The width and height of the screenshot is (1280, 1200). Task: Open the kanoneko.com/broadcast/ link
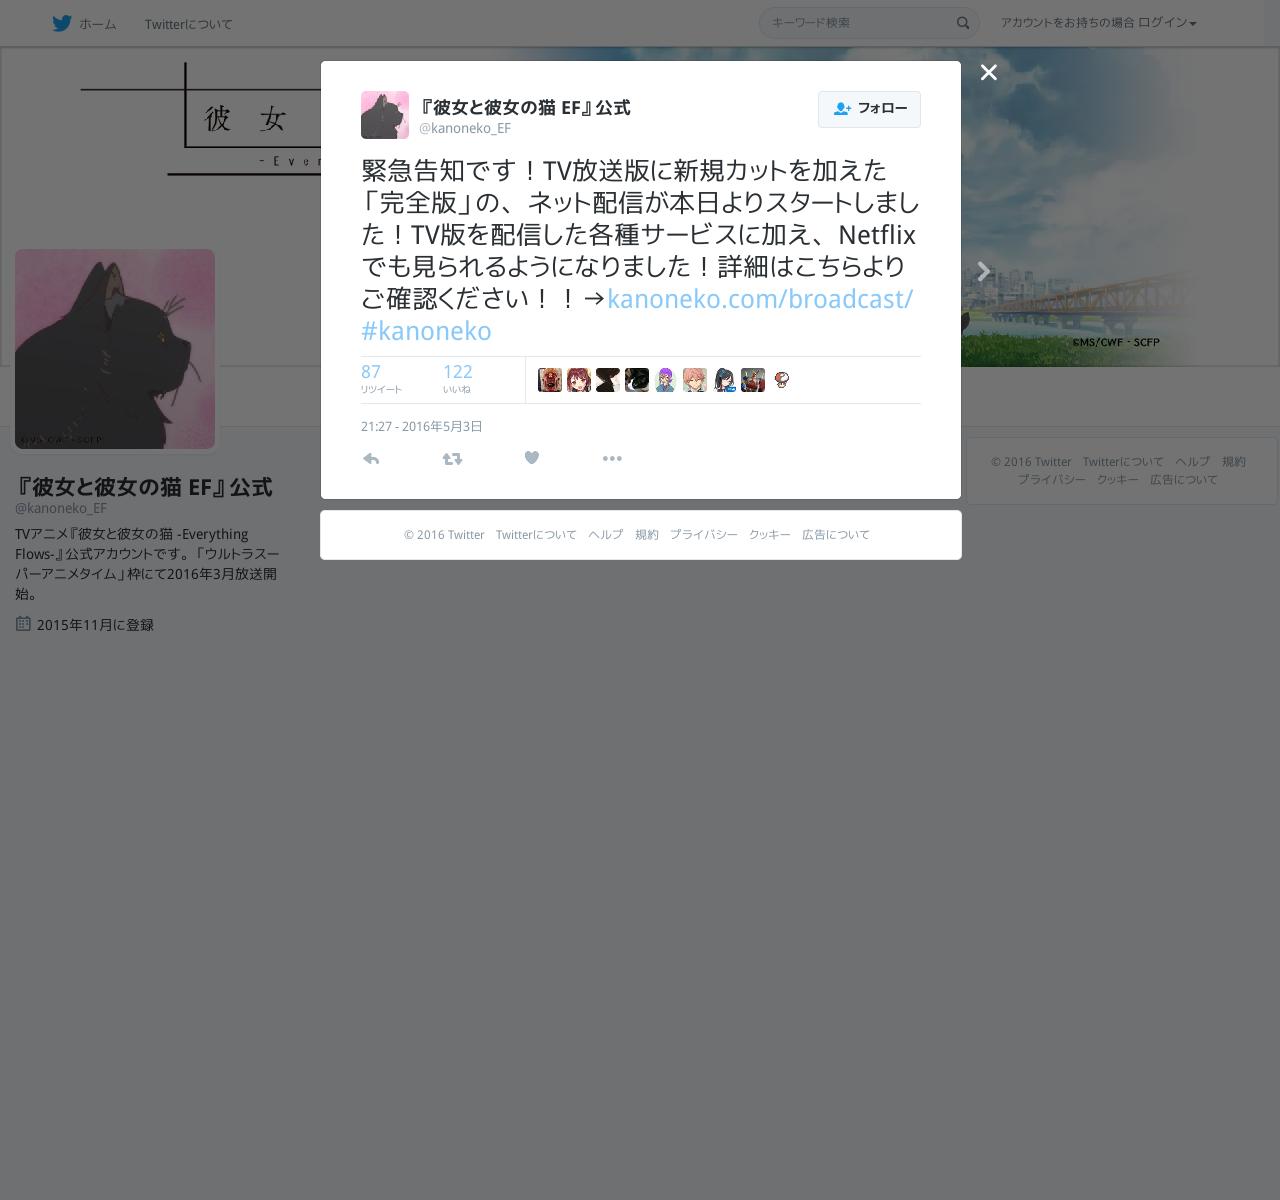tap(760, 299)
